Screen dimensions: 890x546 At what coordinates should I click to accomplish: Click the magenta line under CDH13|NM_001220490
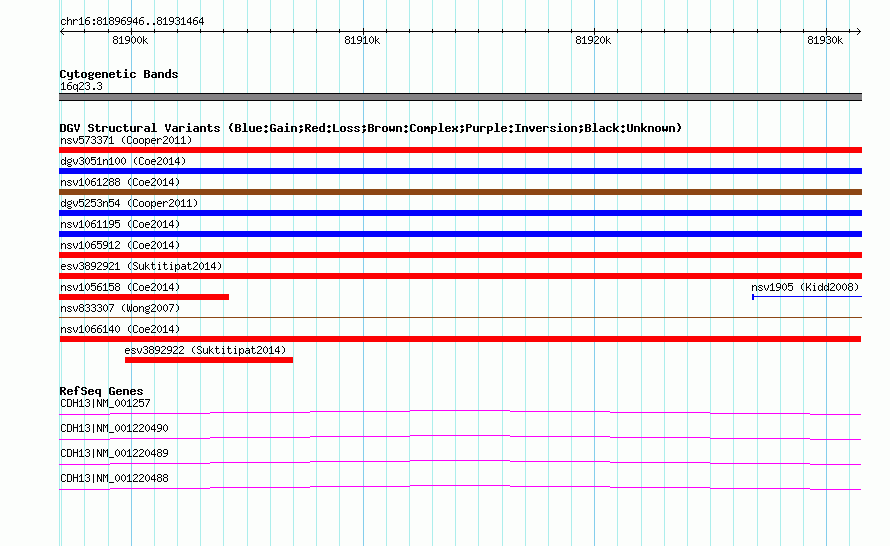460,438
